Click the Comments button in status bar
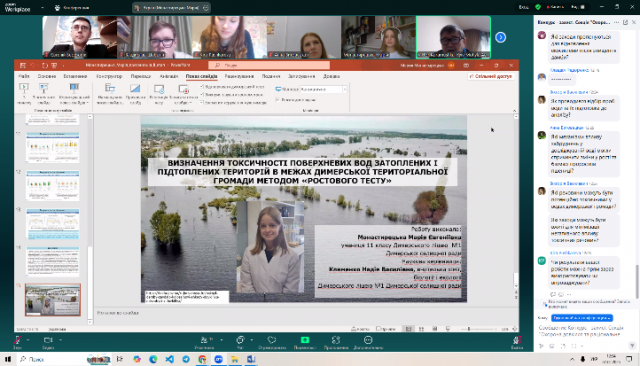Viewport: 640px width, 366px height. coord(386,328)
